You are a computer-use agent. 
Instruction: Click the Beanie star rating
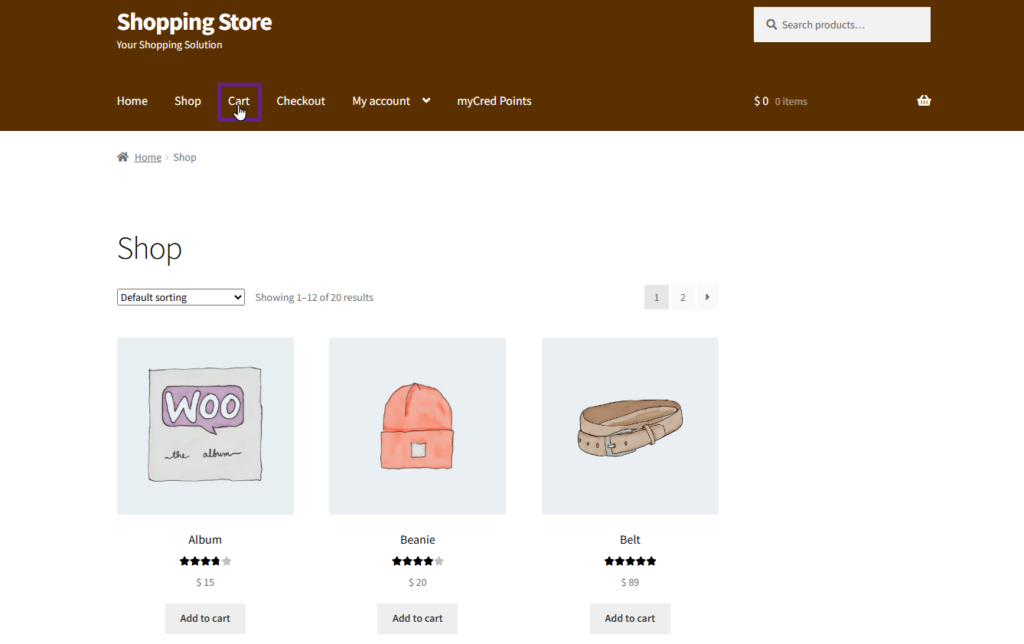pyautogui.click(x=417, y=561)
